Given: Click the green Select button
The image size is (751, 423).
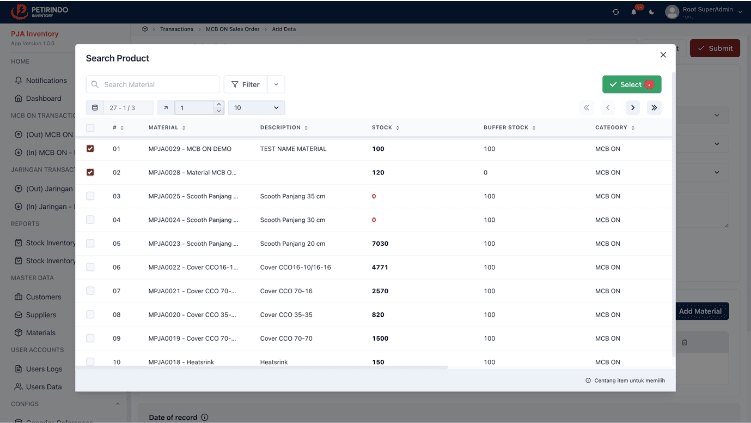Looking at the screenshot, I should 632,84.
